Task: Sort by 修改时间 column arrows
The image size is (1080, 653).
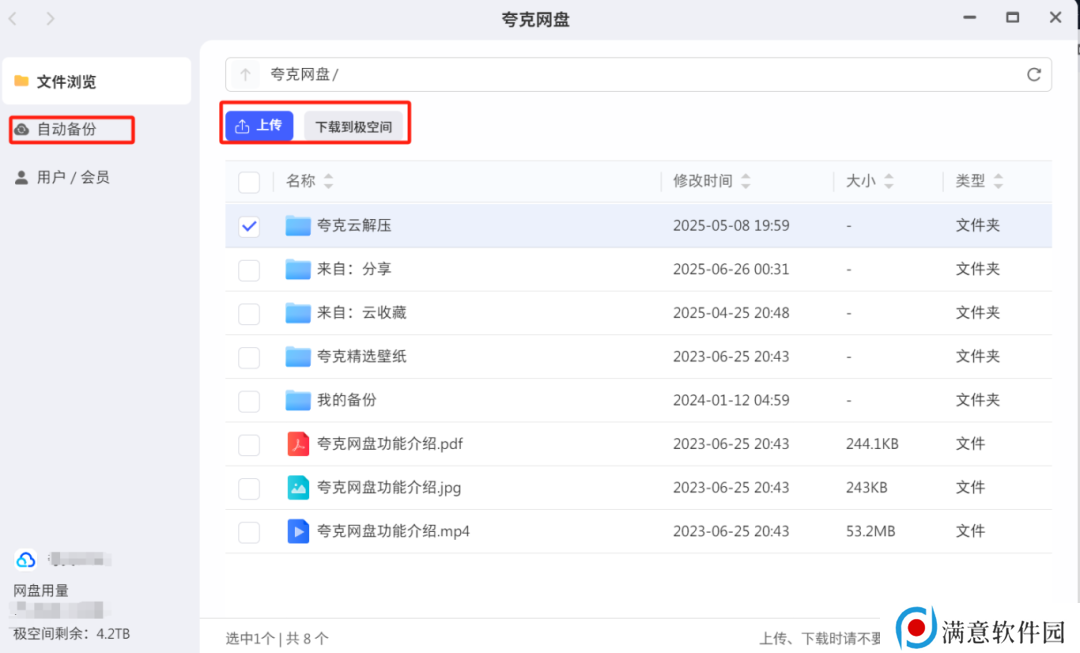Action: 745,181
